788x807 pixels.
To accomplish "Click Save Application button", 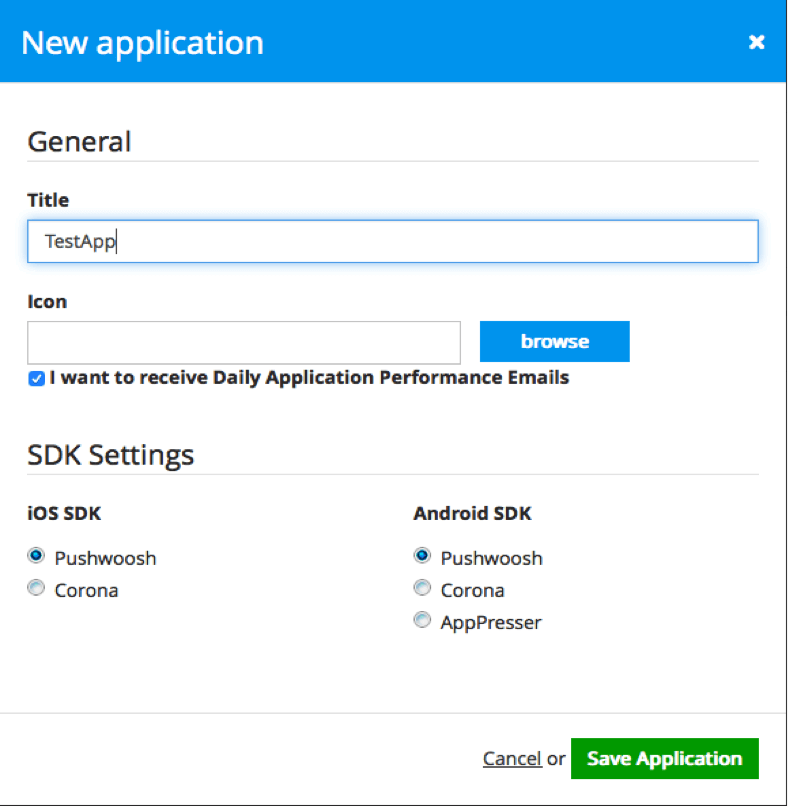I will 664,759.
